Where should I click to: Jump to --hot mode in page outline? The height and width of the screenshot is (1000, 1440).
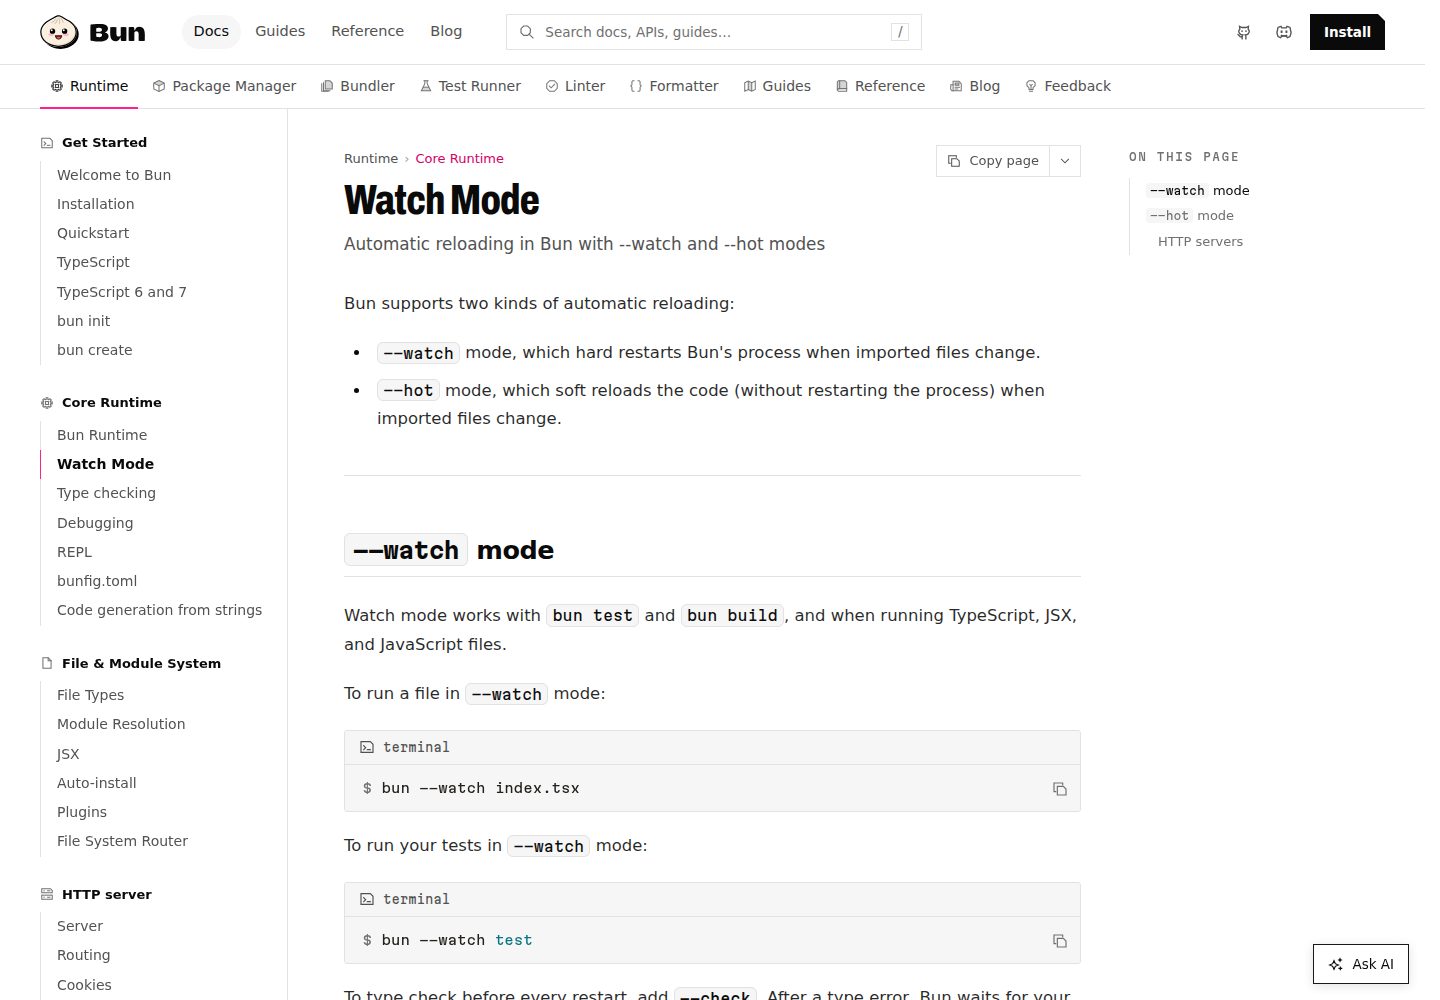(x=1191, y=216)
